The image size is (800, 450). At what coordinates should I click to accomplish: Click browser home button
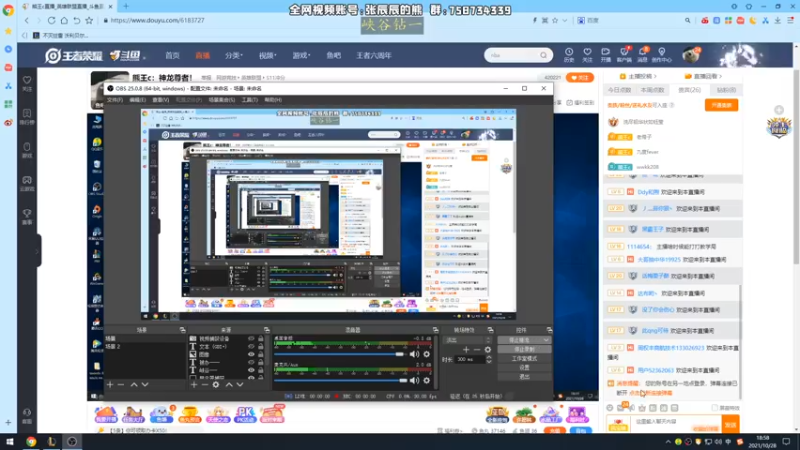(x=64, y=20)
